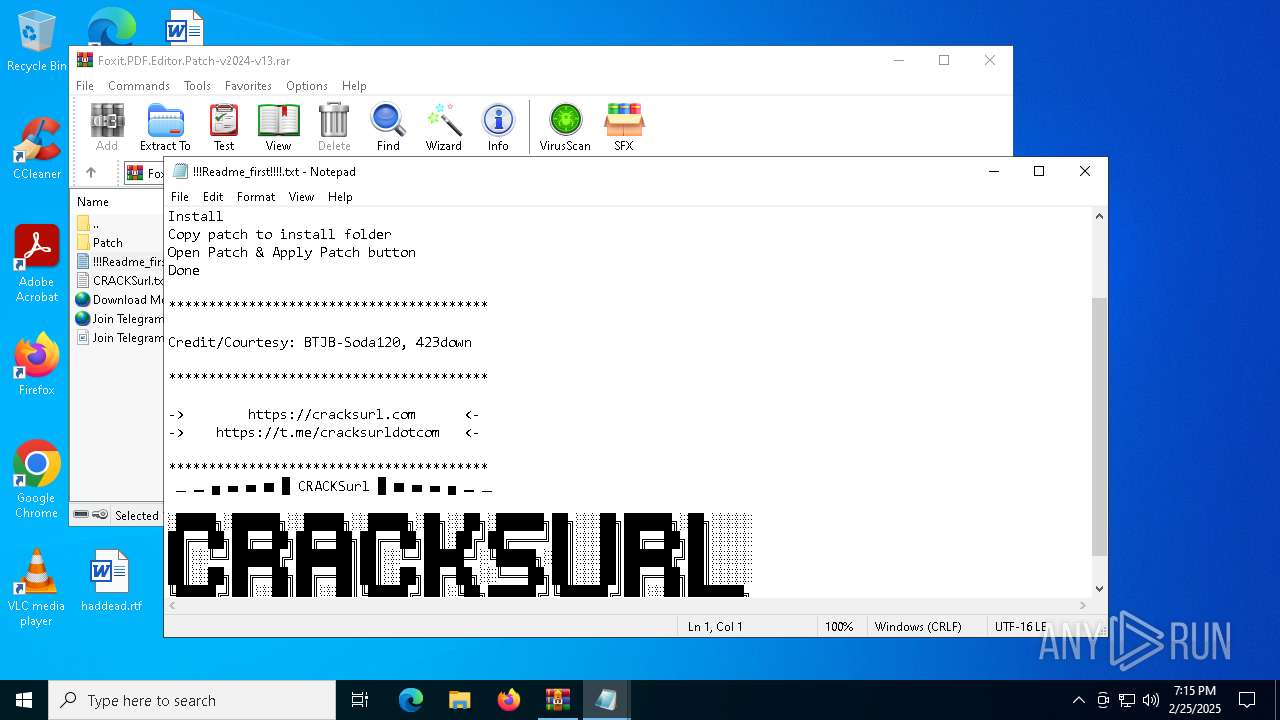Open Notepad's View menu

pyautogui.click(x=301, y=197)
